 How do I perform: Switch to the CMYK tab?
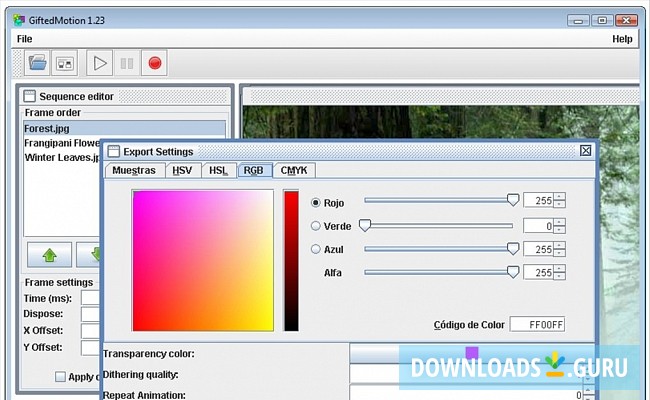tap(294, 170)
